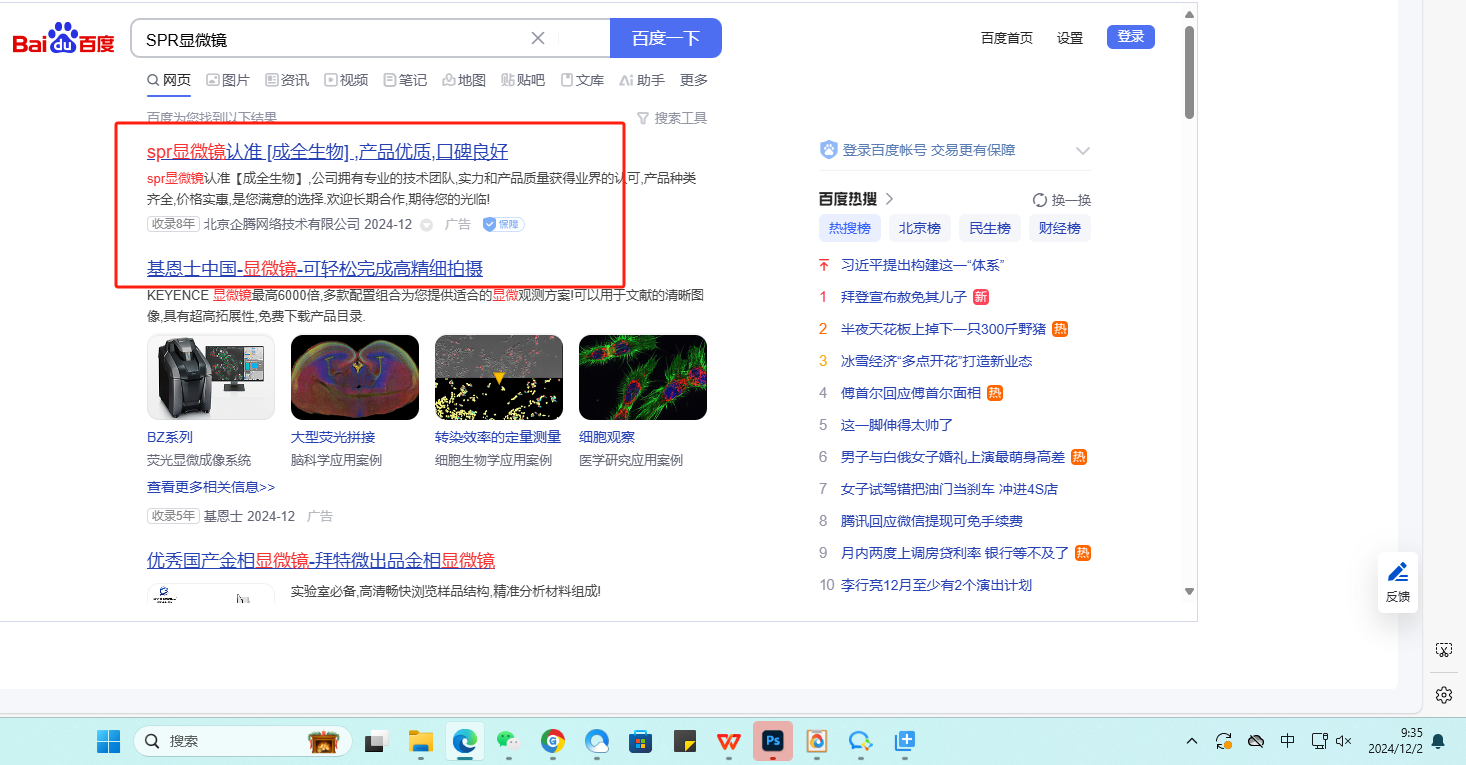Open the 查看更多相关信息 link
Viewport: 1466px width, 765px height.
(211, 487)
